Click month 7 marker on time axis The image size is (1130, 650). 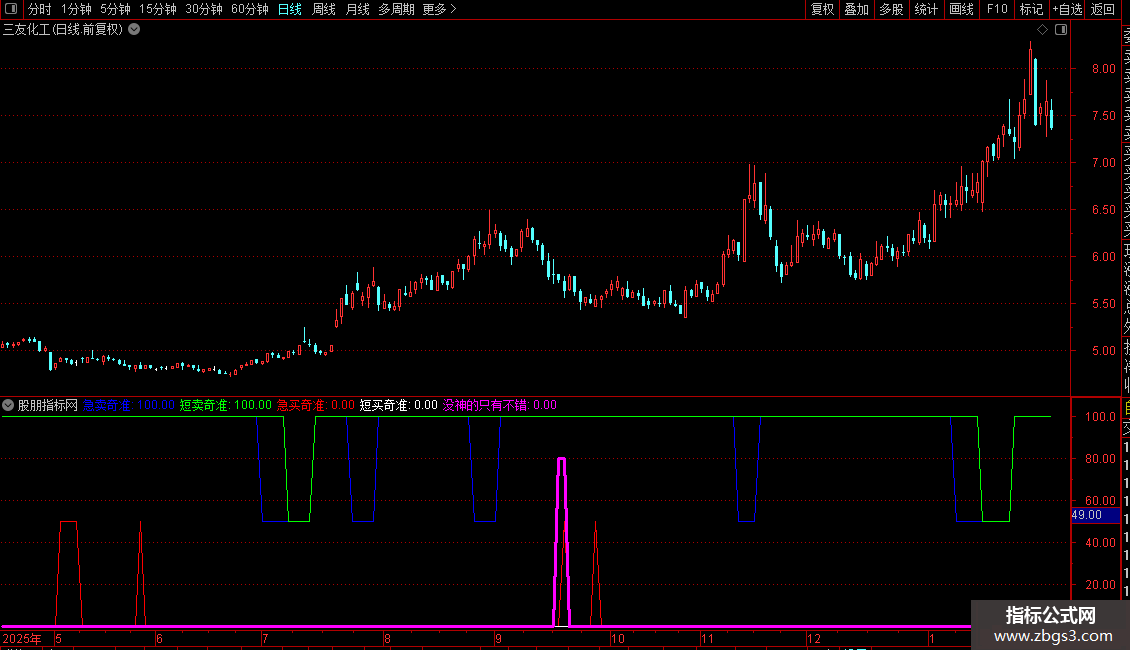(x=265, y=638)
